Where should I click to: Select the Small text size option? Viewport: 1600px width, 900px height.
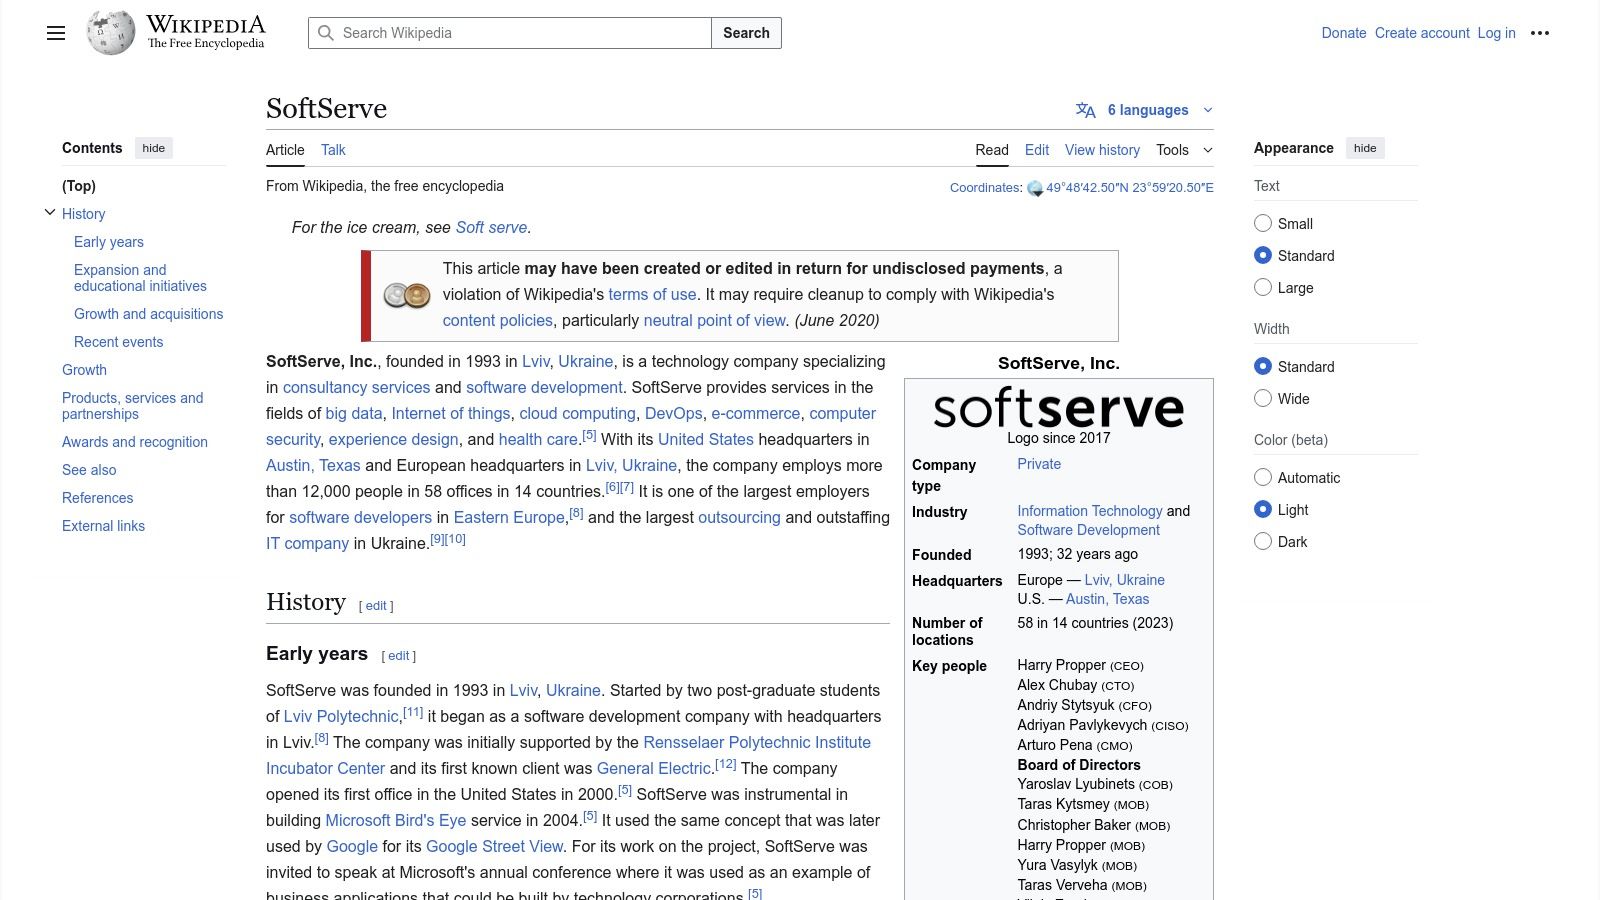pos(1263,224)
